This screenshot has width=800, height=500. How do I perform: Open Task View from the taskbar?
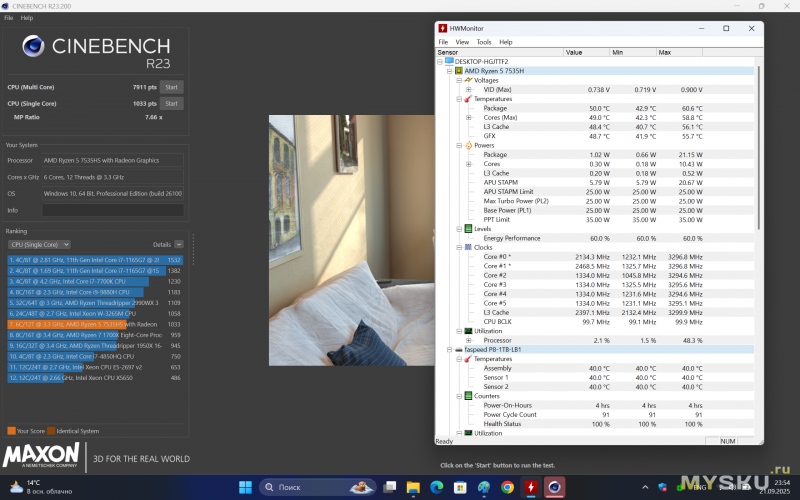click(x=390, y=487)
